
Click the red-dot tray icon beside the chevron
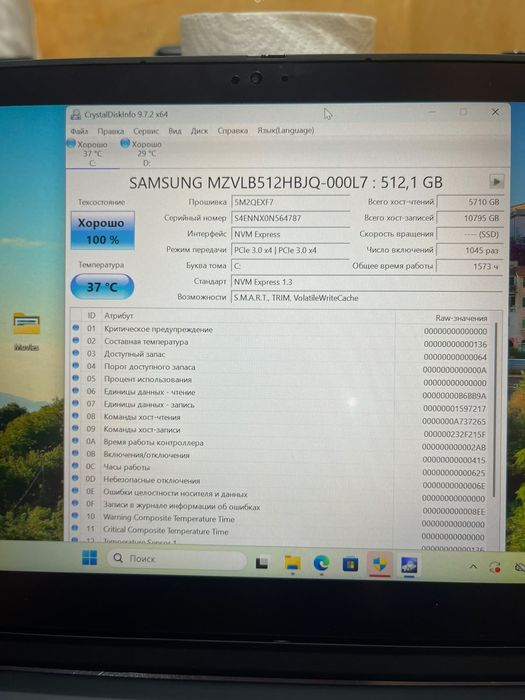pos(495,567)
